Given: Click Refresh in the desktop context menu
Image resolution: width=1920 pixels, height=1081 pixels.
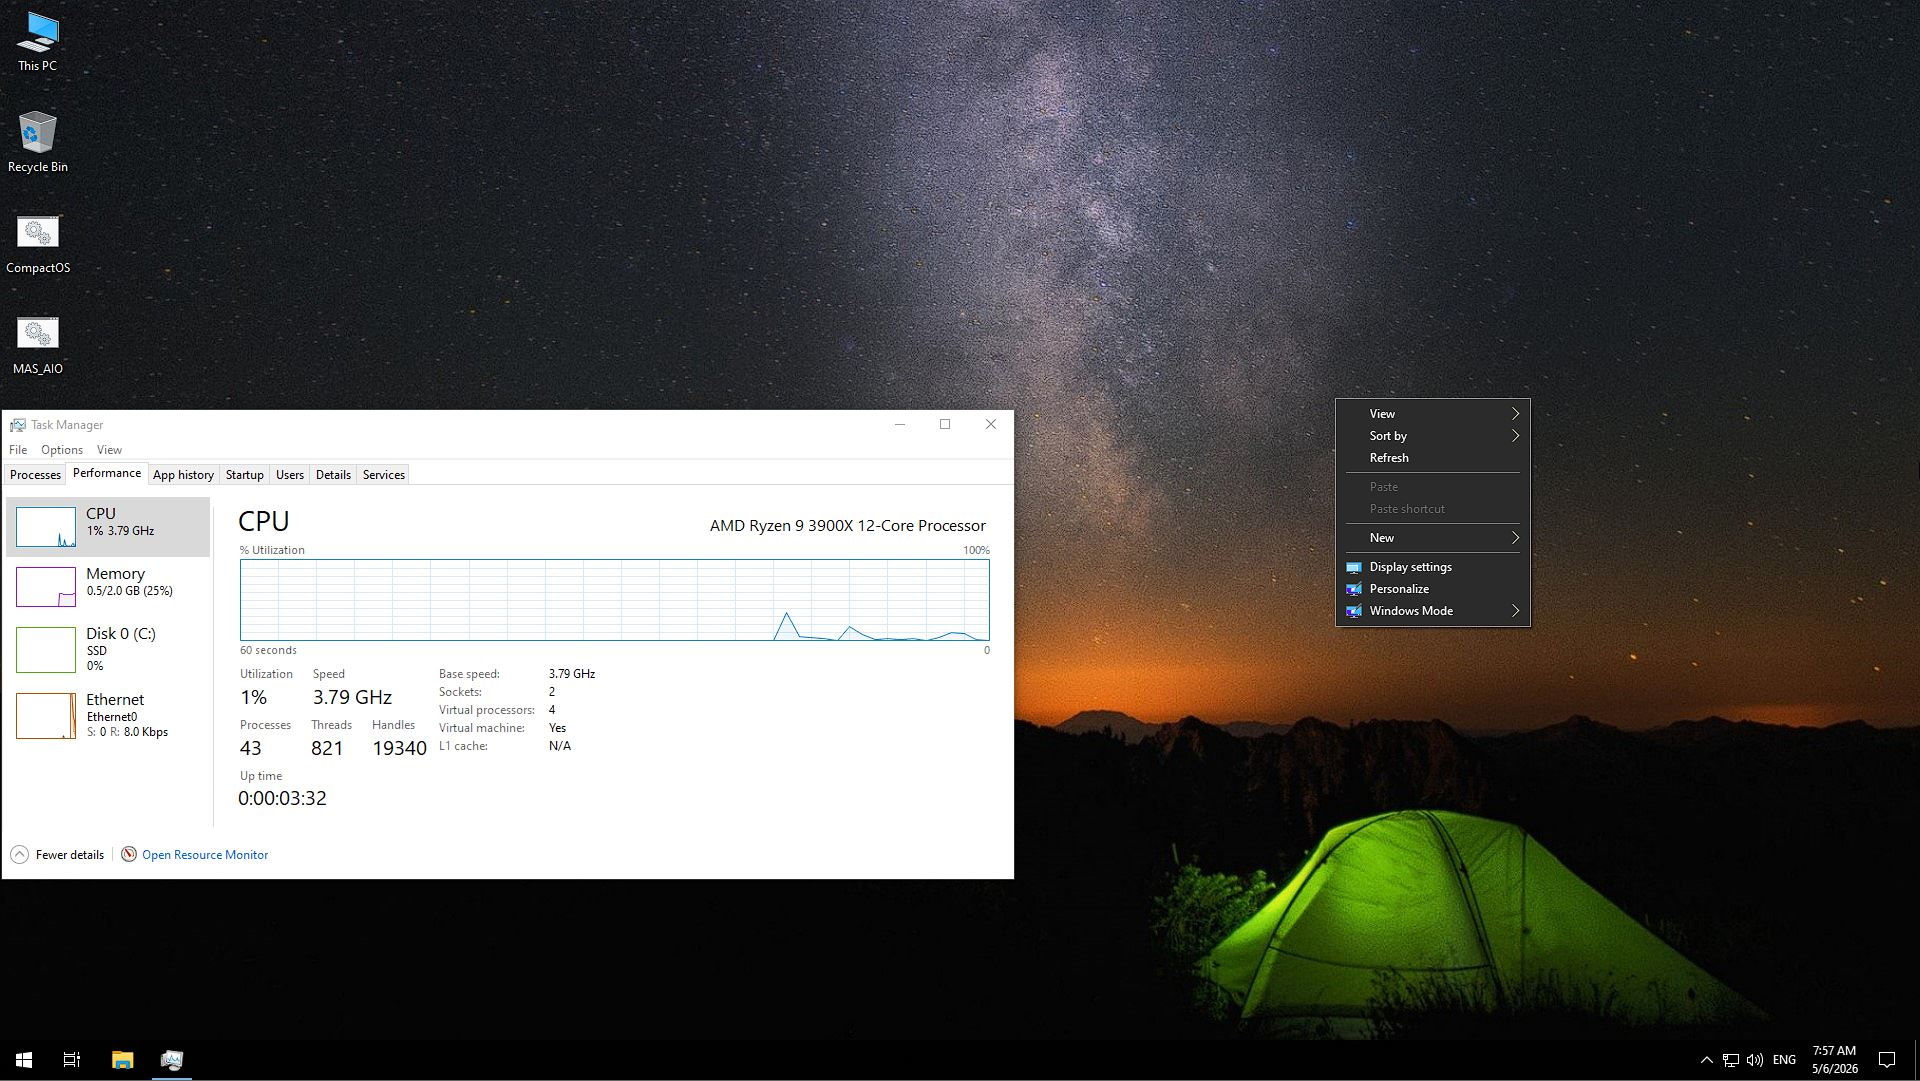Looking at the screenshot, I should click(x=1433, y=458).
